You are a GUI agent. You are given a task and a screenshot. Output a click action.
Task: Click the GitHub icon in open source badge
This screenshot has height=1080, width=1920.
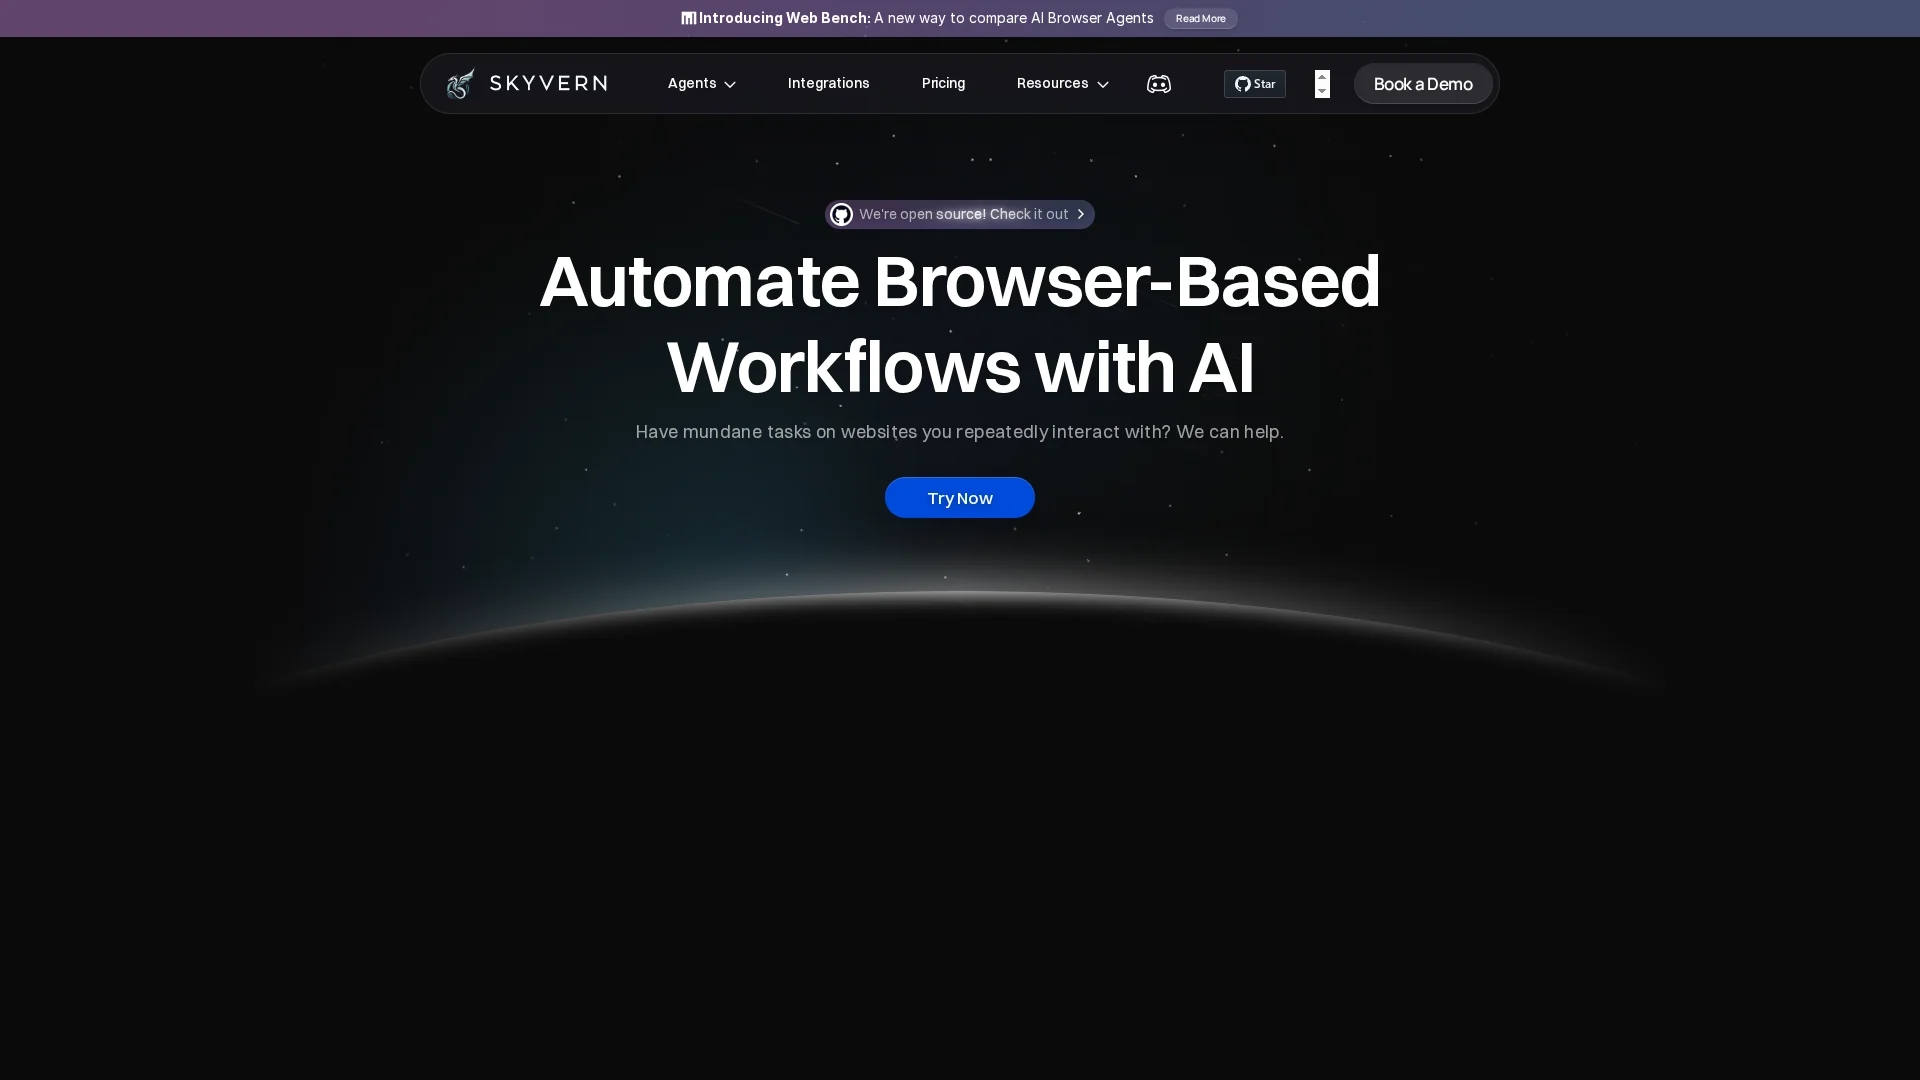(x=841, y=214)
